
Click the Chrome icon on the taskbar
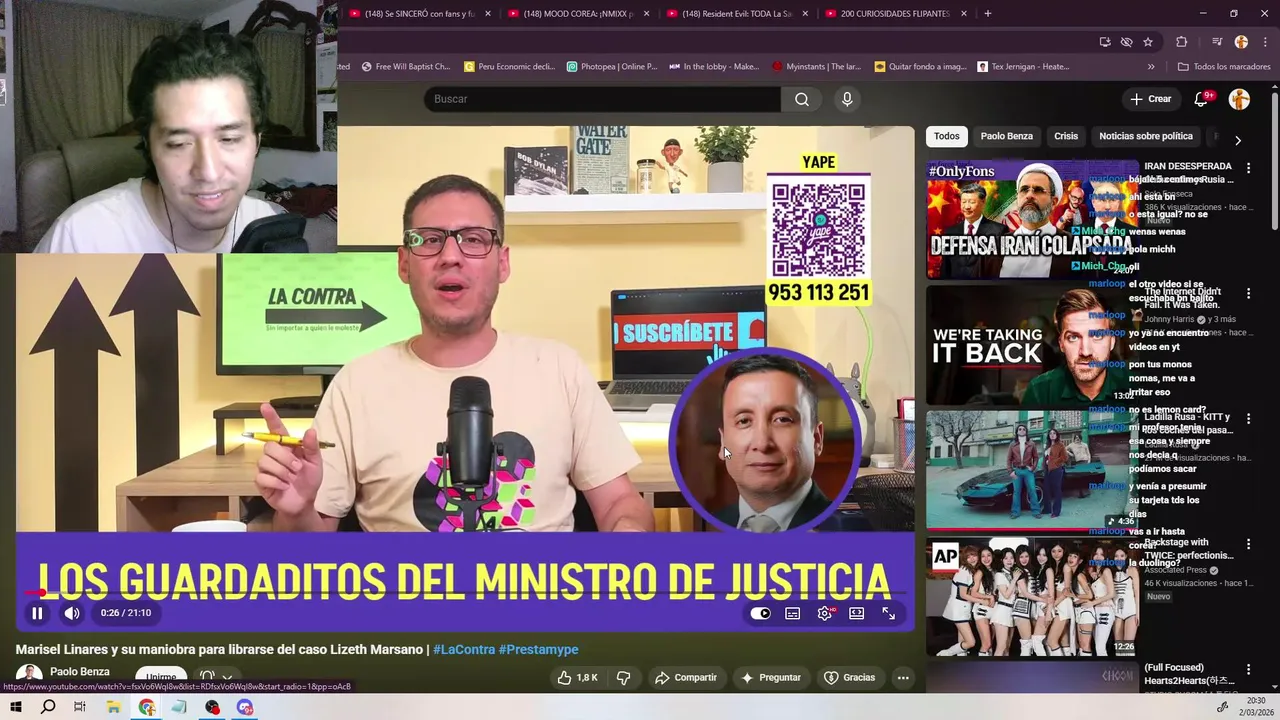click(x=147, y=707)
